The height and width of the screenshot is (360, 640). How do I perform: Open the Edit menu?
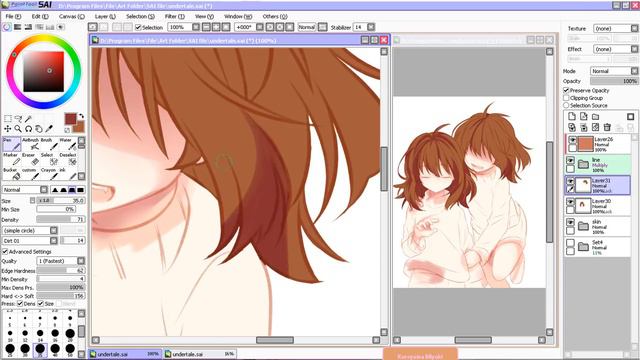coord(40,16)
